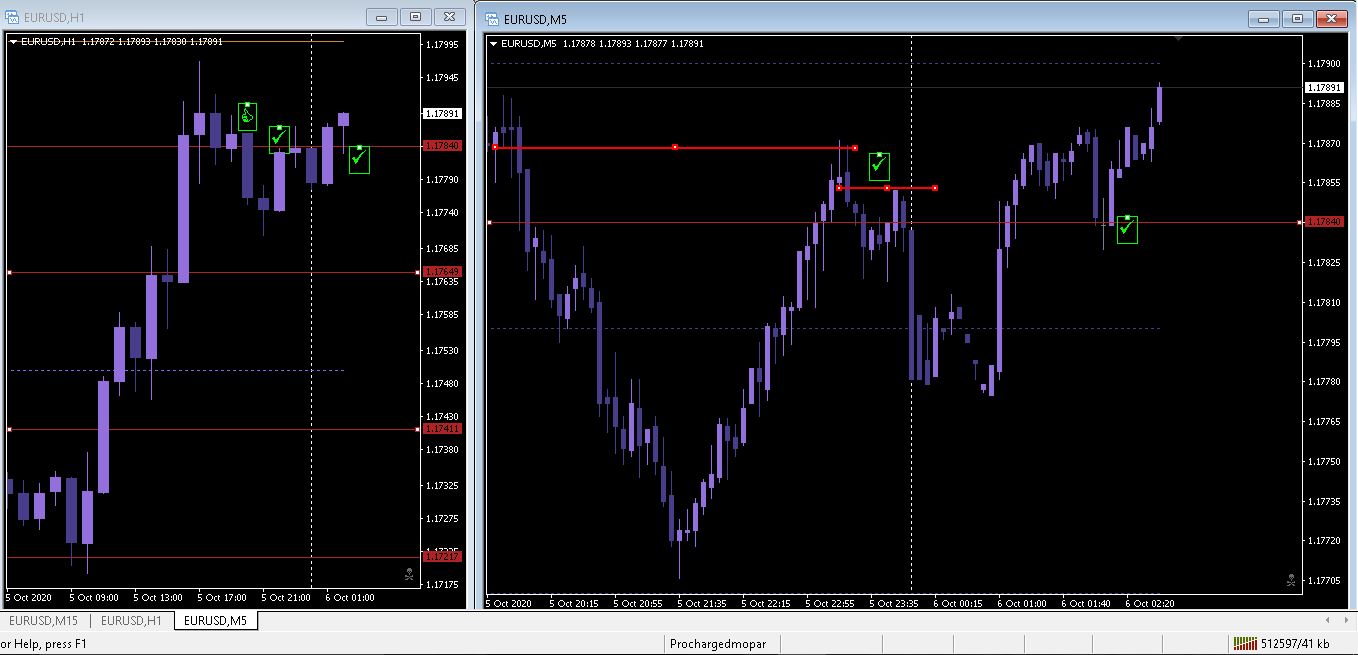
Task: Click the 6 Oct 02:20 time label in M5 chart
Action: point(1150,604)
